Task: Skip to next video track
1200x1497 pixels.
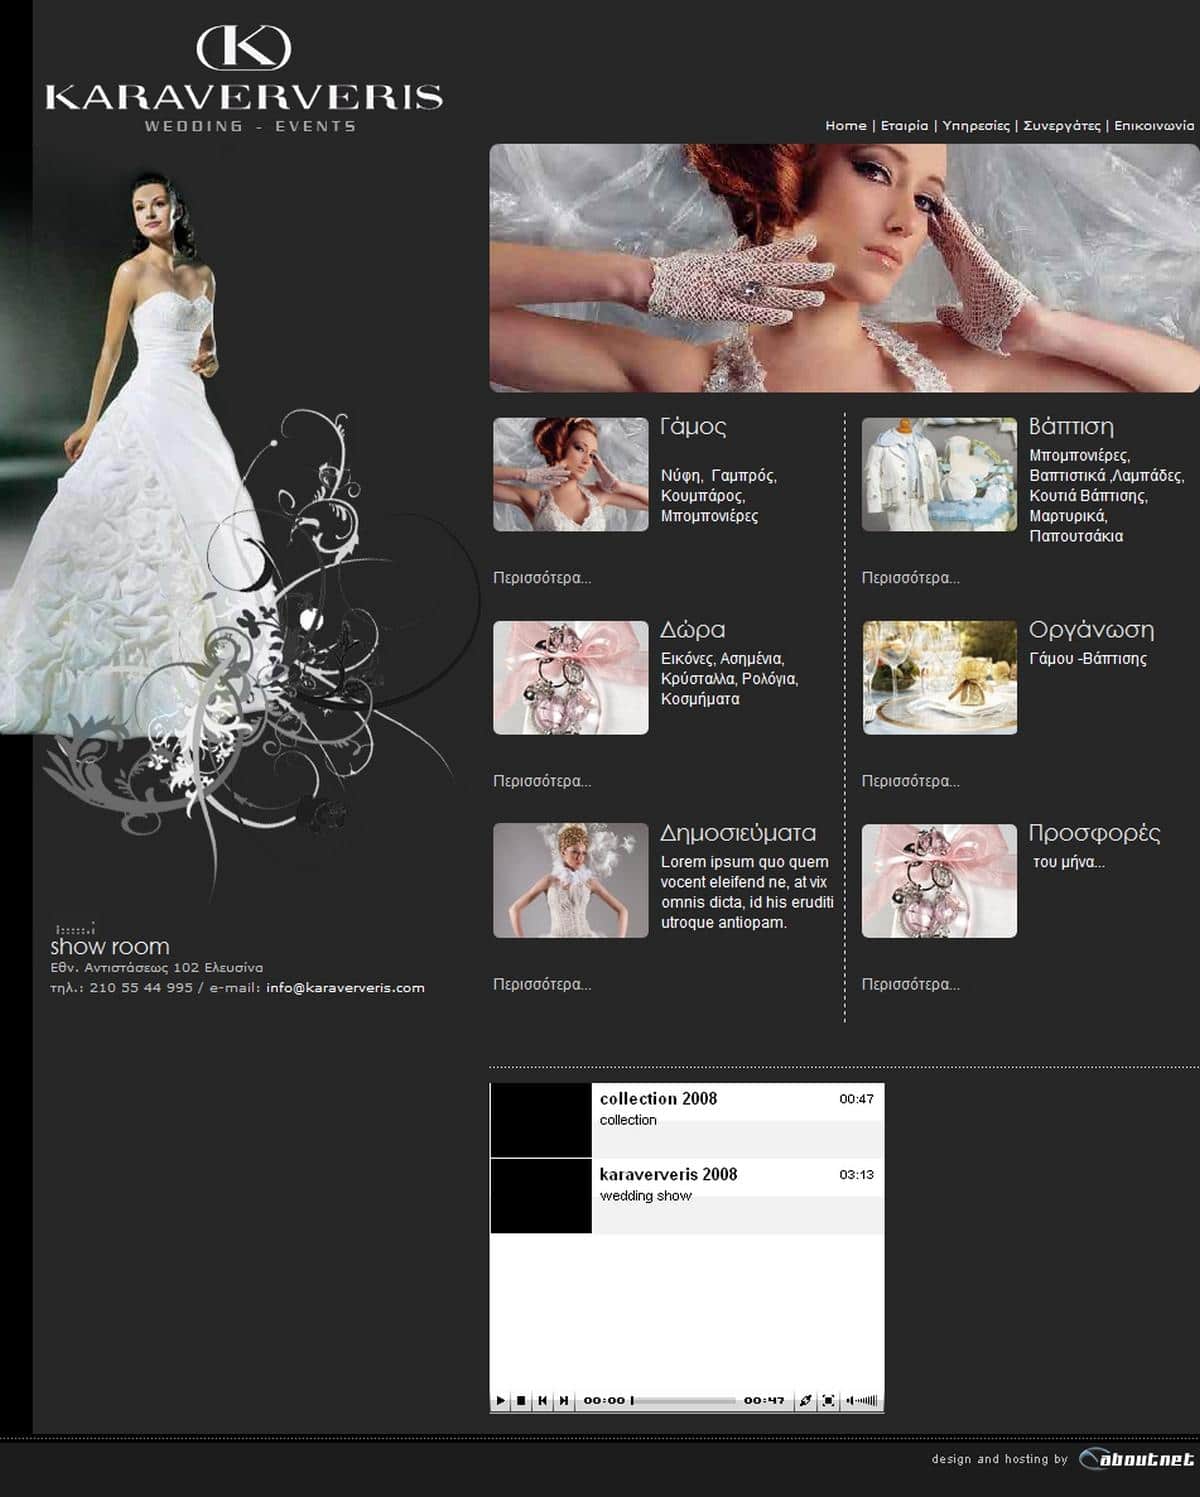Action: pos(563,1401)
